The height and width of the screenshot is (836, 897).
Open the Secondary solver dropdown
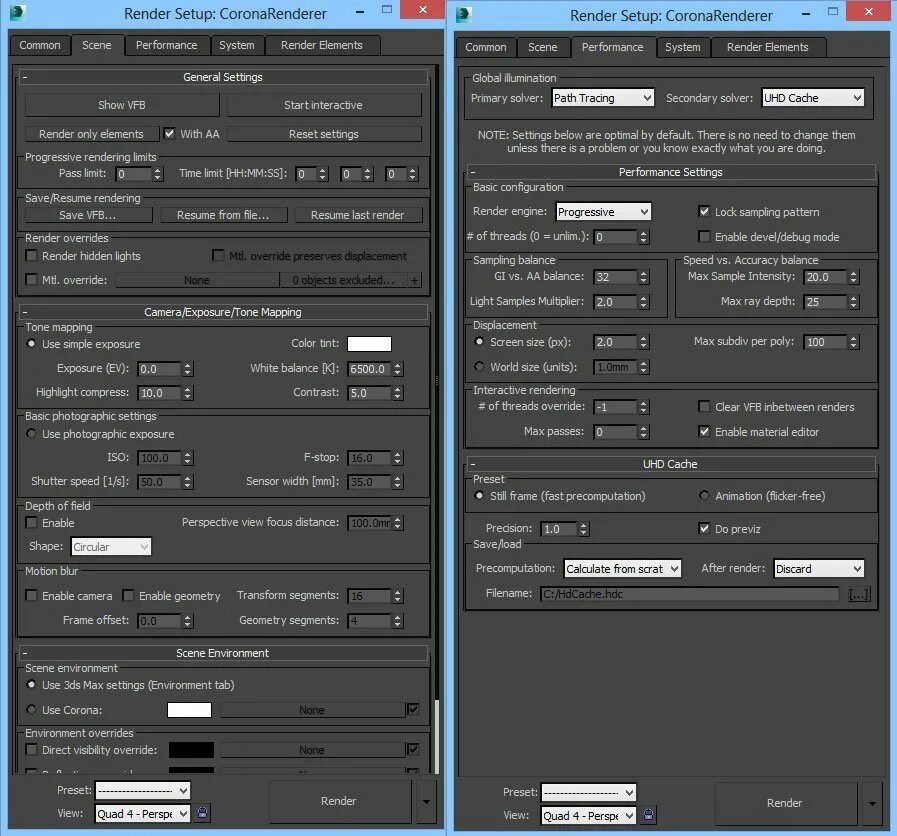pos(813,98)
